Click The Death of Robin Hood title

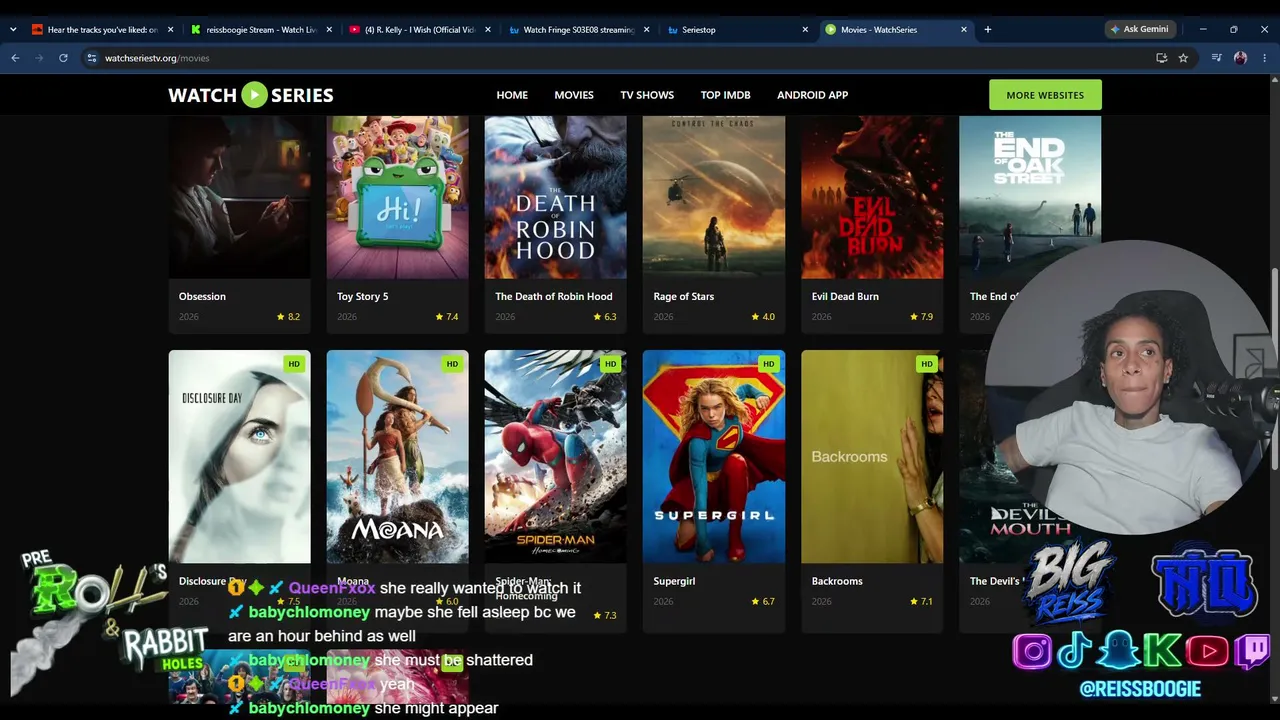554,297
